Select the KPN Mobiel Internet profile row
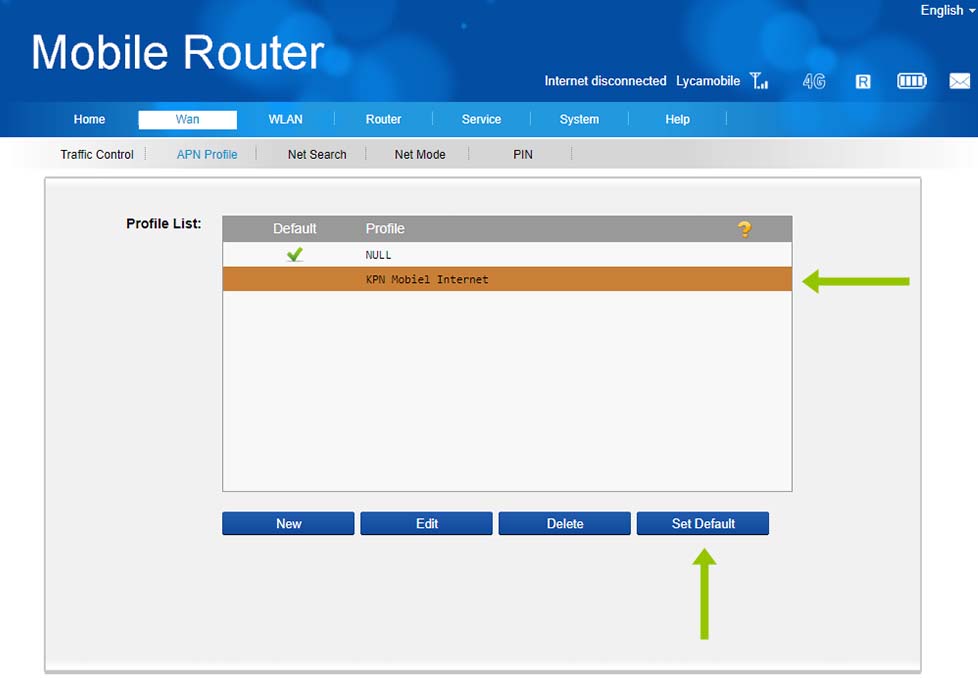This screenshot has width=978, height=678. [x=507, y=279]
